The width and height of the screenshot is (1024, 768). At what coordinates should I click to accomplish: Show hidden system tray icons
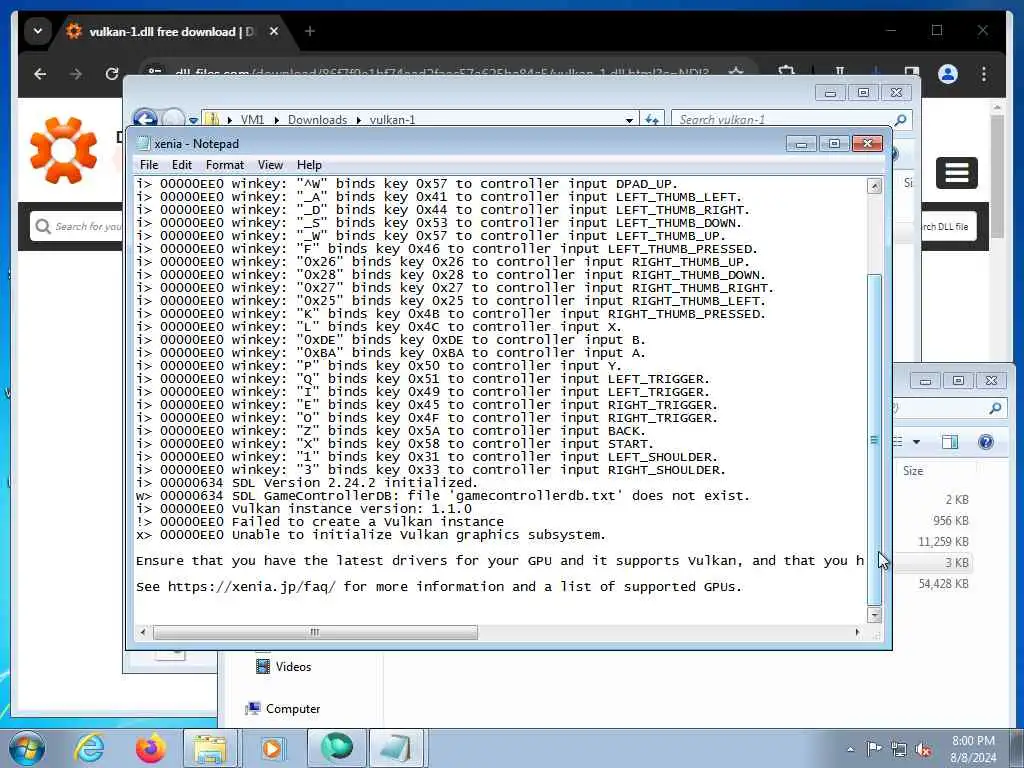click(x=850, y=749)
